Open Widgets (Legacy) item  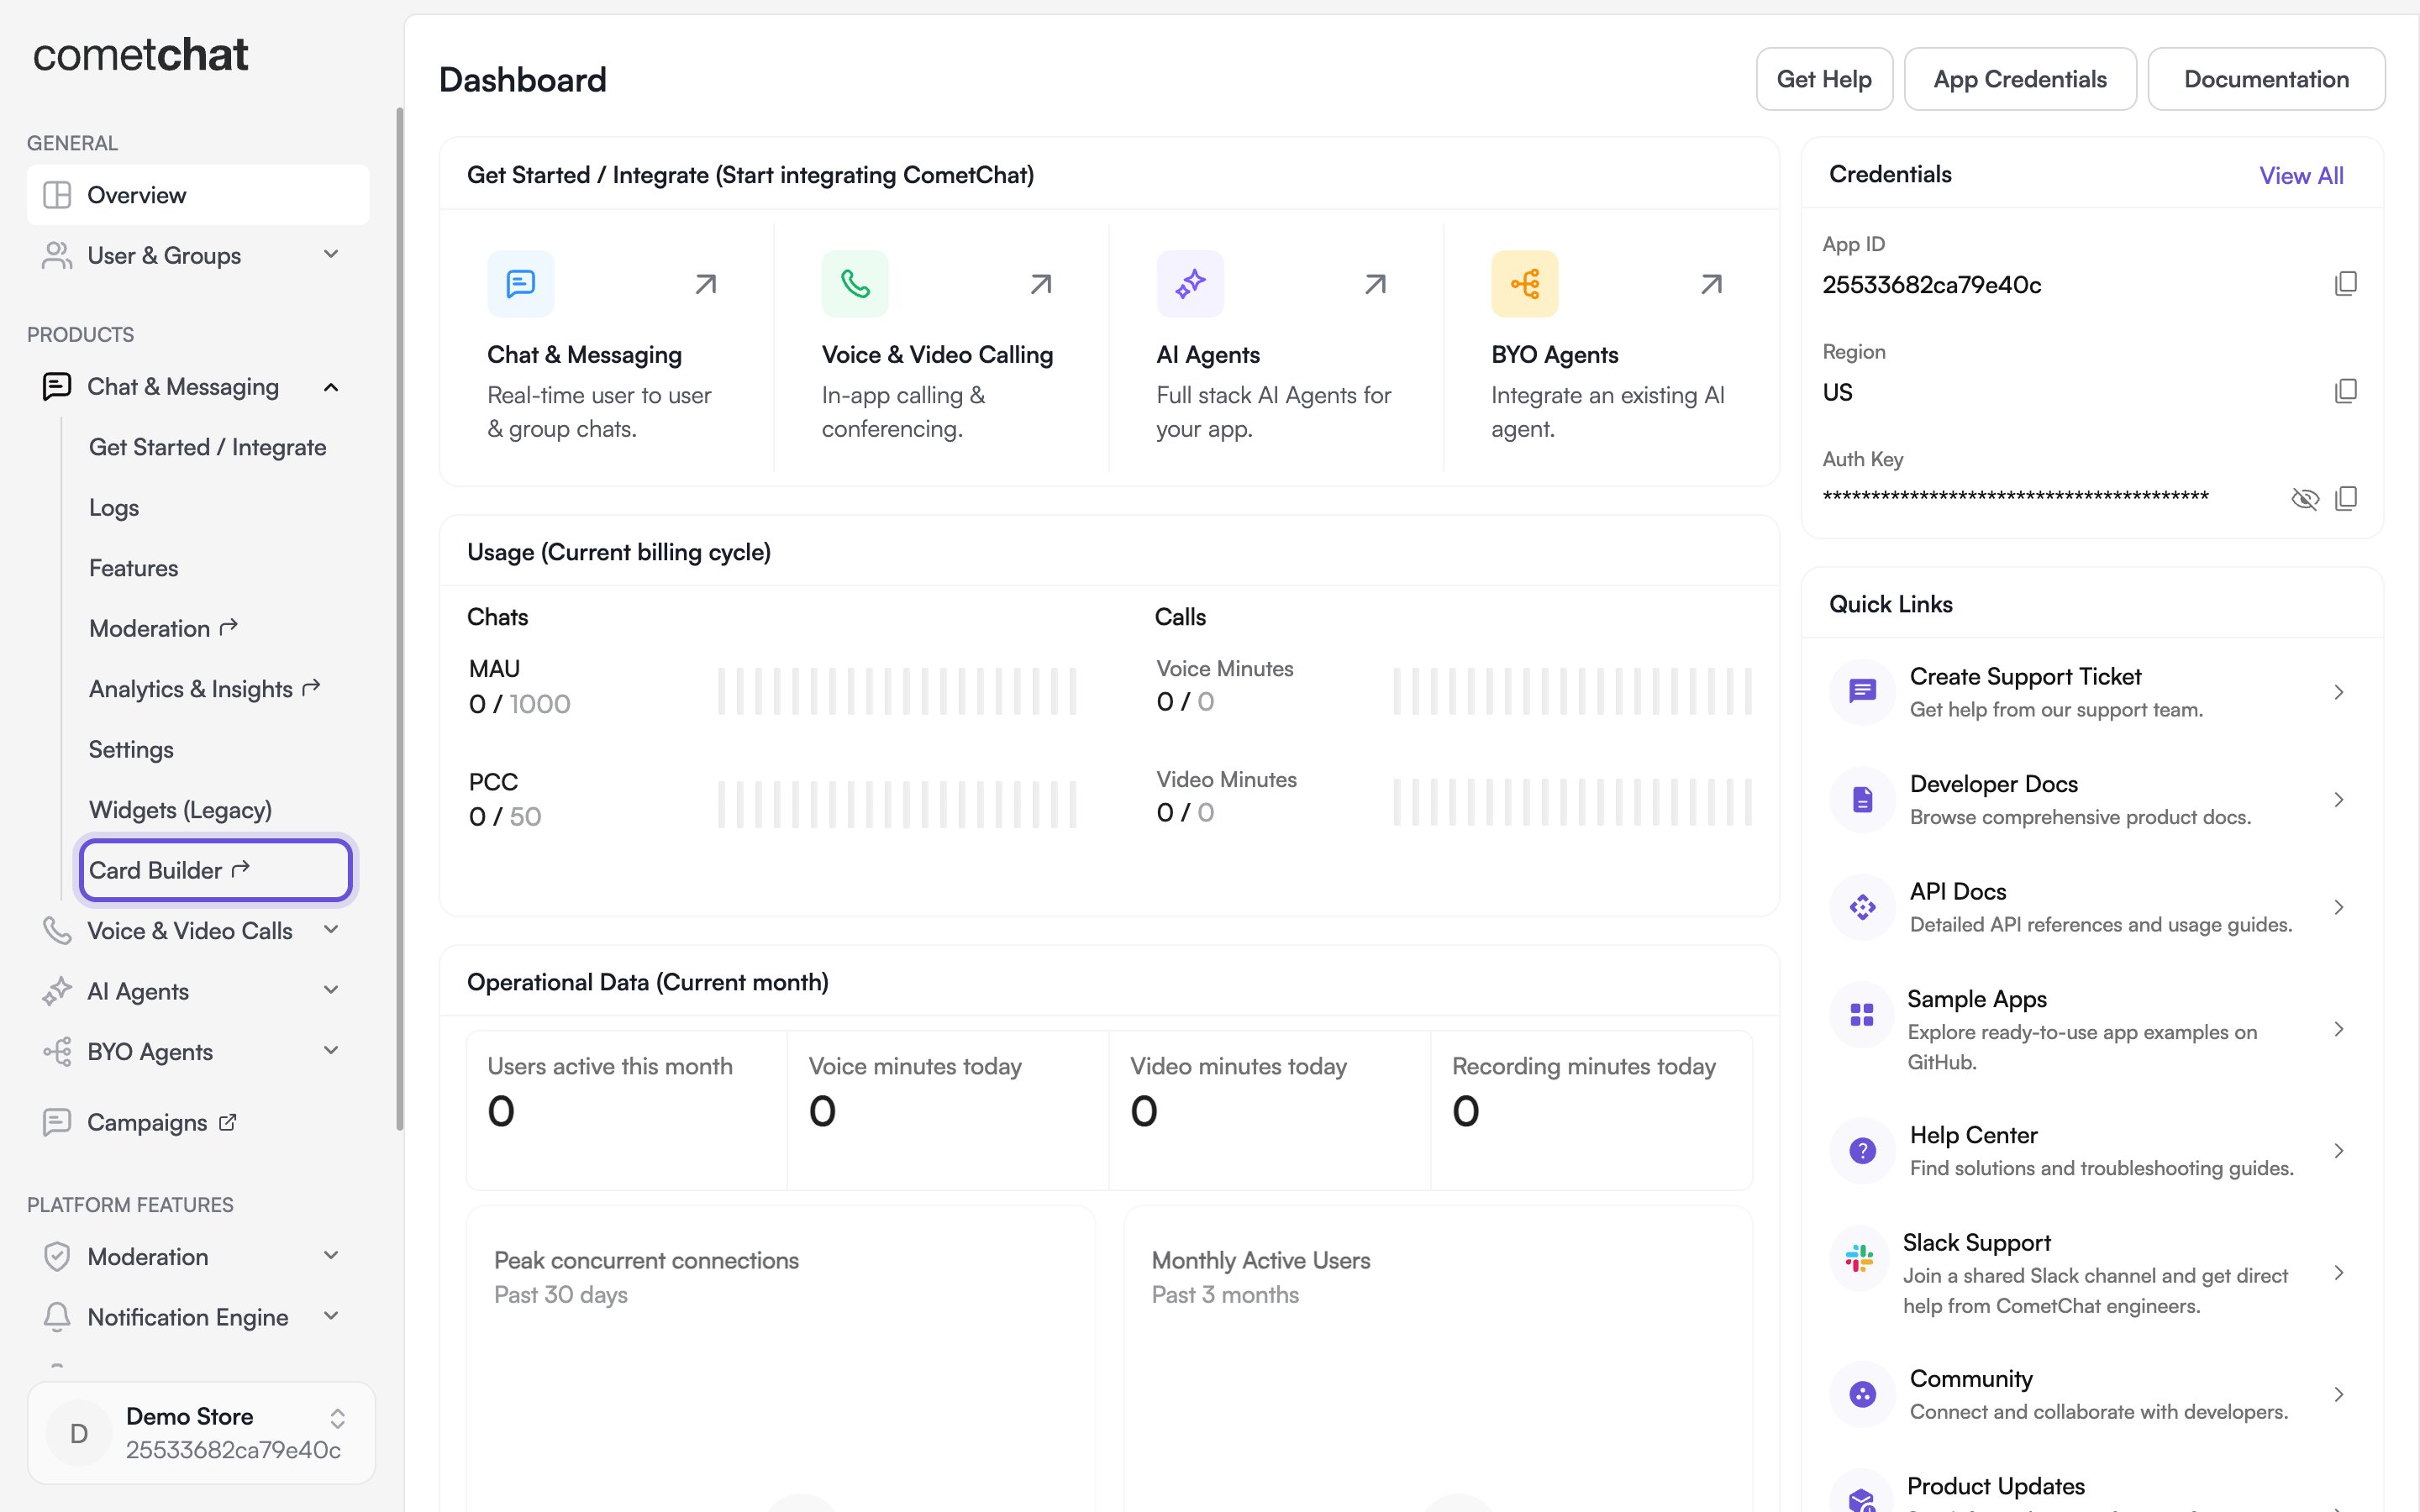[x=180, y=810]
